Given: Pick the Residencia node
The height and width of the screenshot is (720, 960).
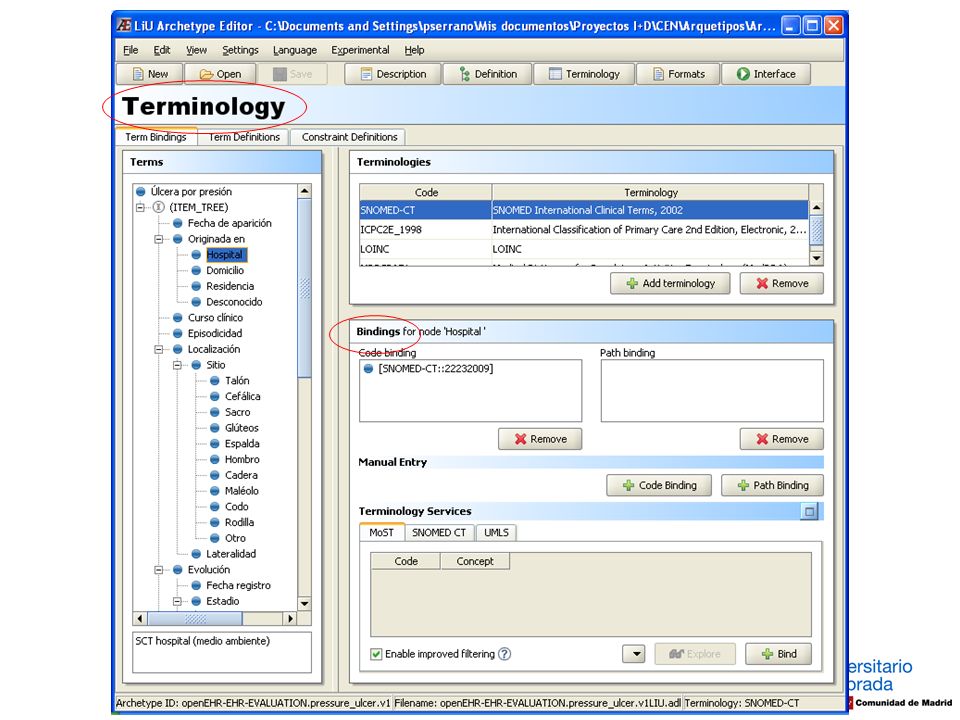Looking at the screenshot, I should coord(230,286).
